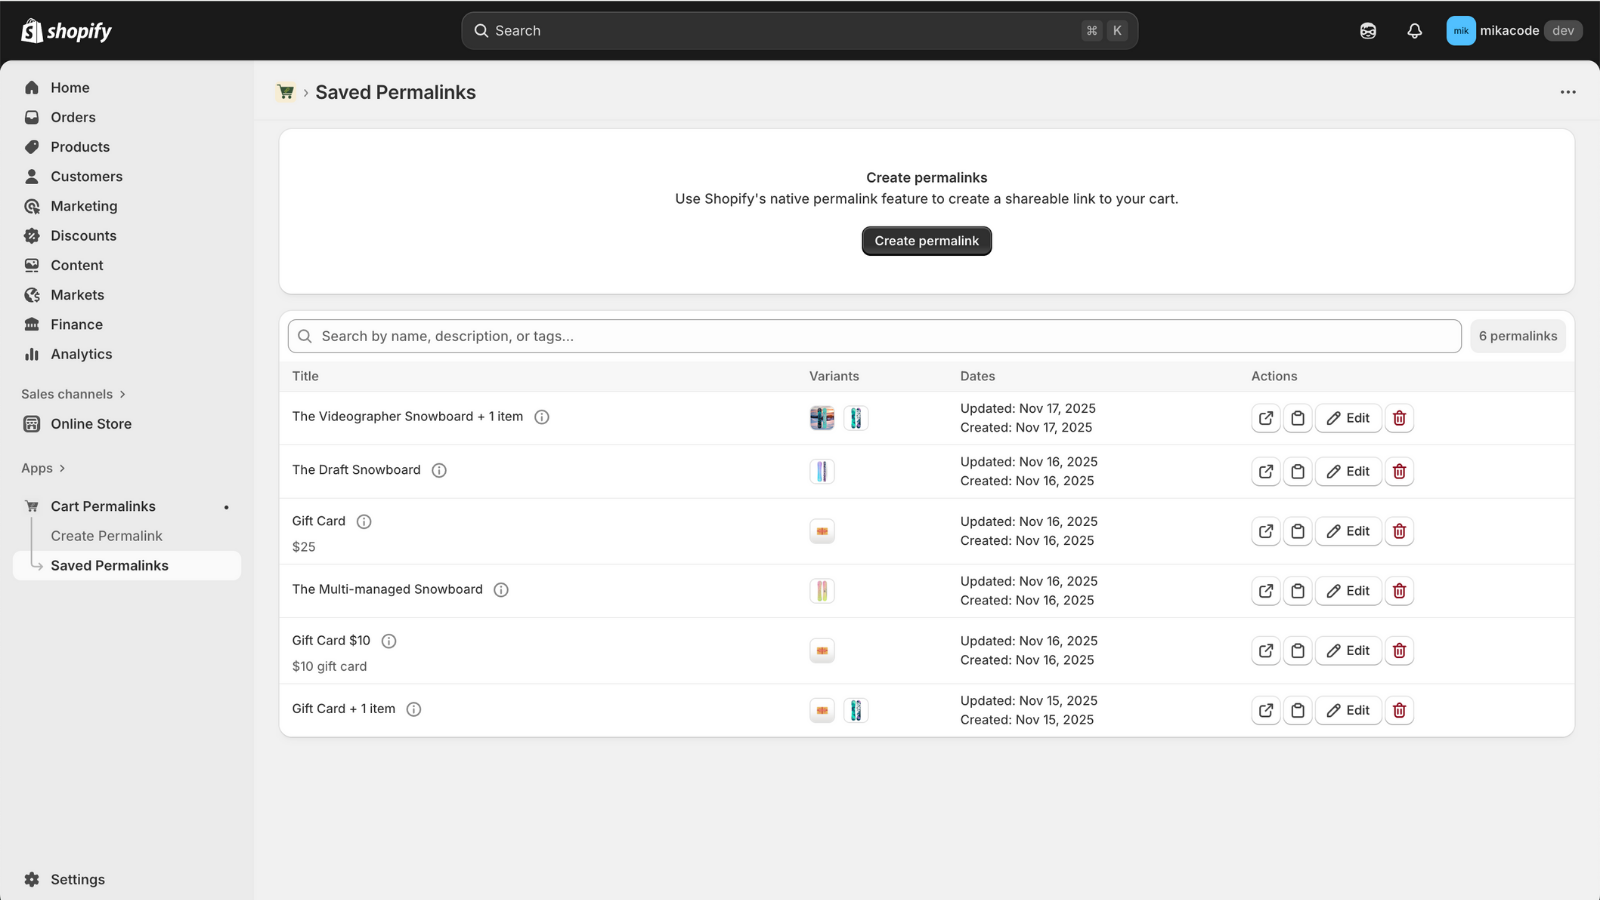The image size is (1600, 900).
Task: Open the notifications bell
Action: 1414,31
